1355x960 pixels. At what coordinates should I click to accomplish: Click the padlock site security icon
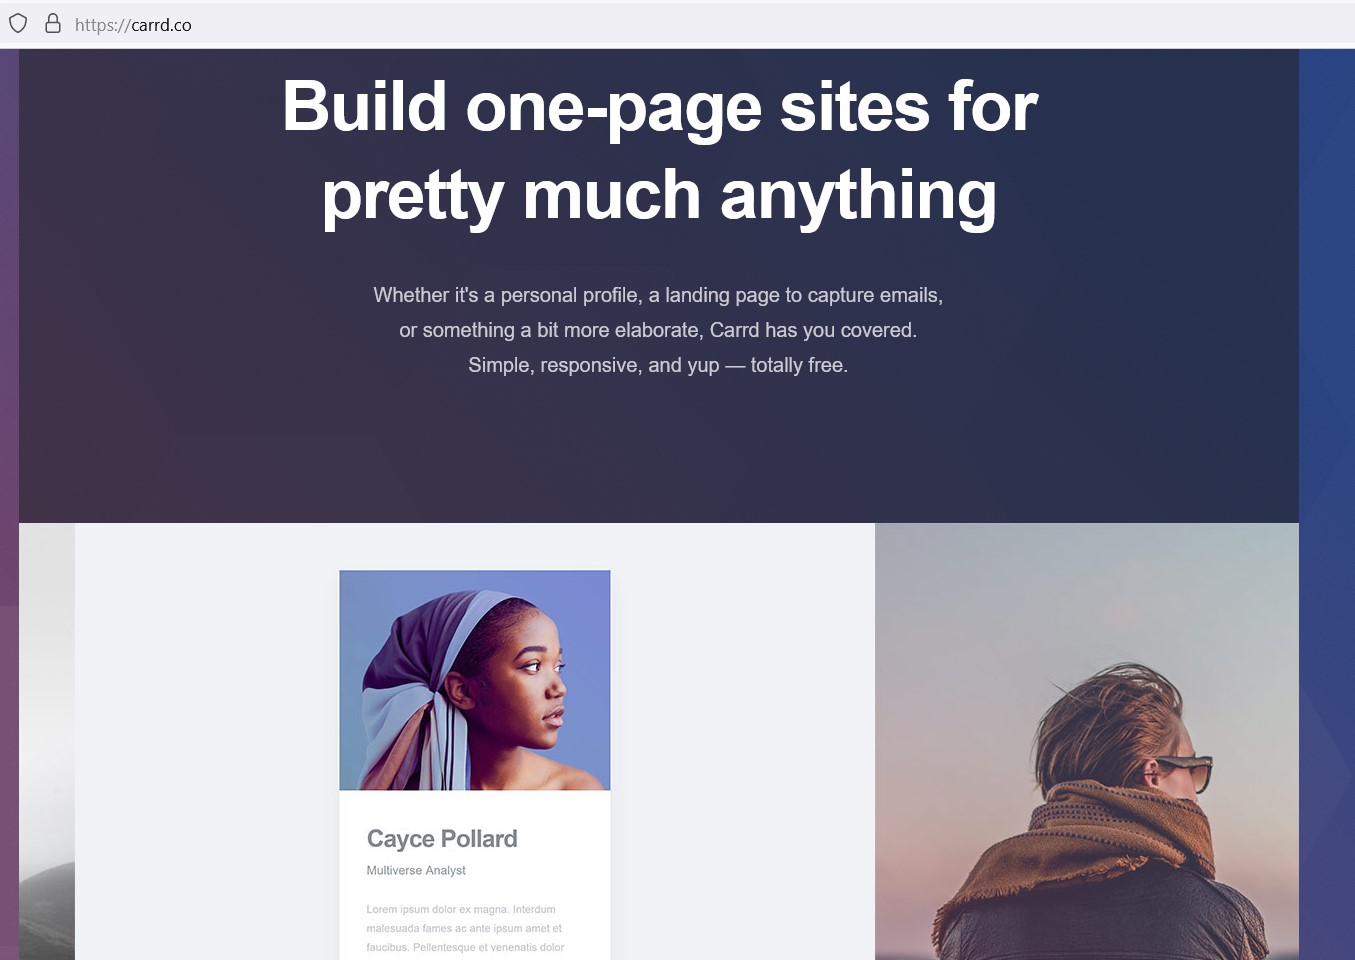[53, 23]
